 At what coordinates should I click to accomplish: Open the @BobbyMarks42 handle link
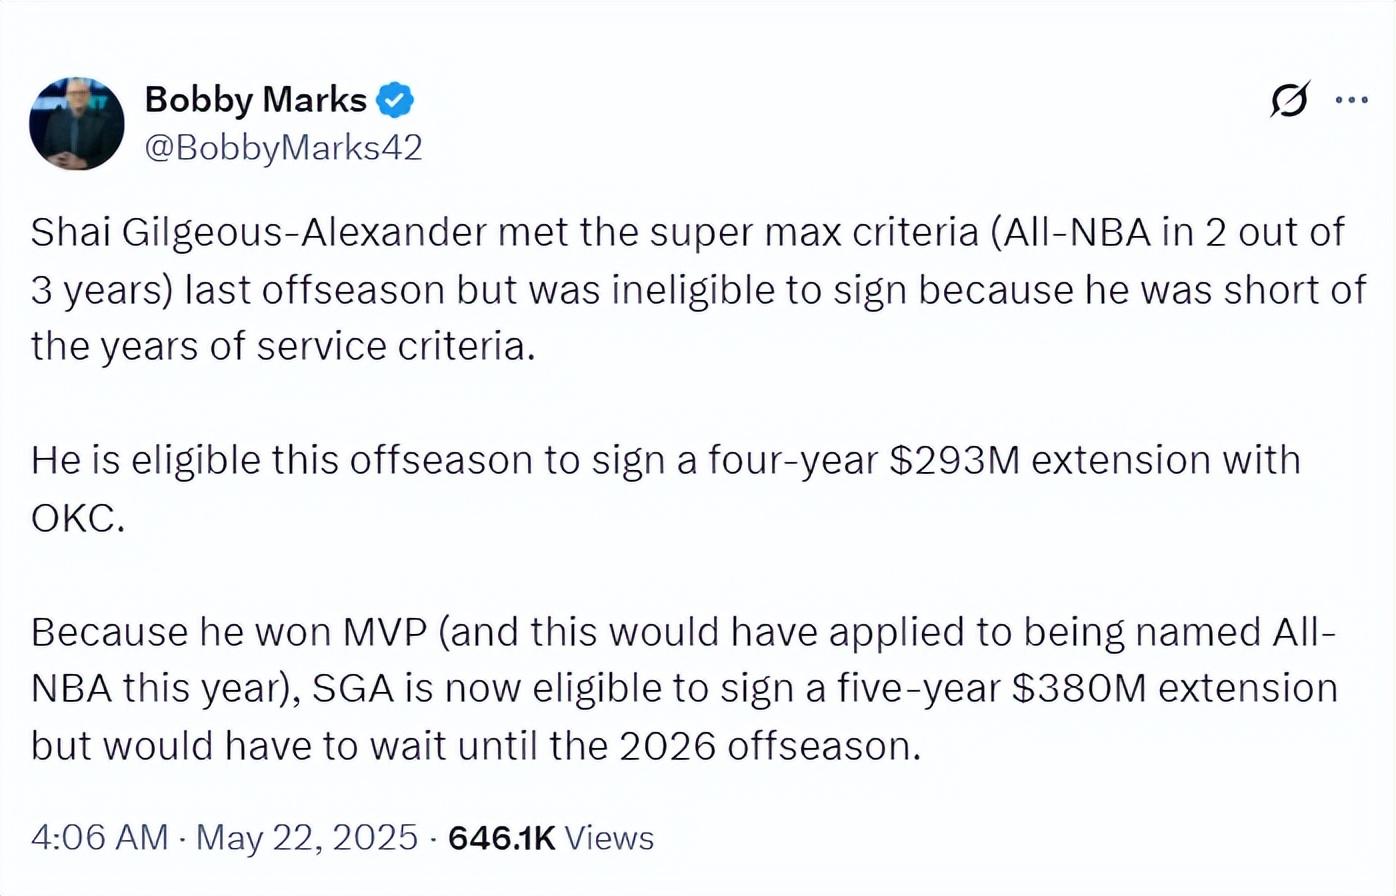click(283, 148)
